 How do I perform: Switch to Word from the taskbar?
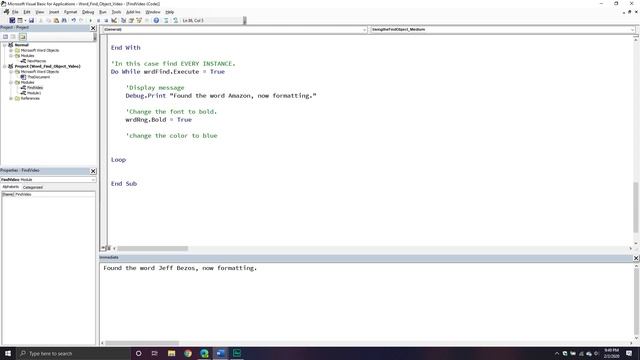[220, 353]
